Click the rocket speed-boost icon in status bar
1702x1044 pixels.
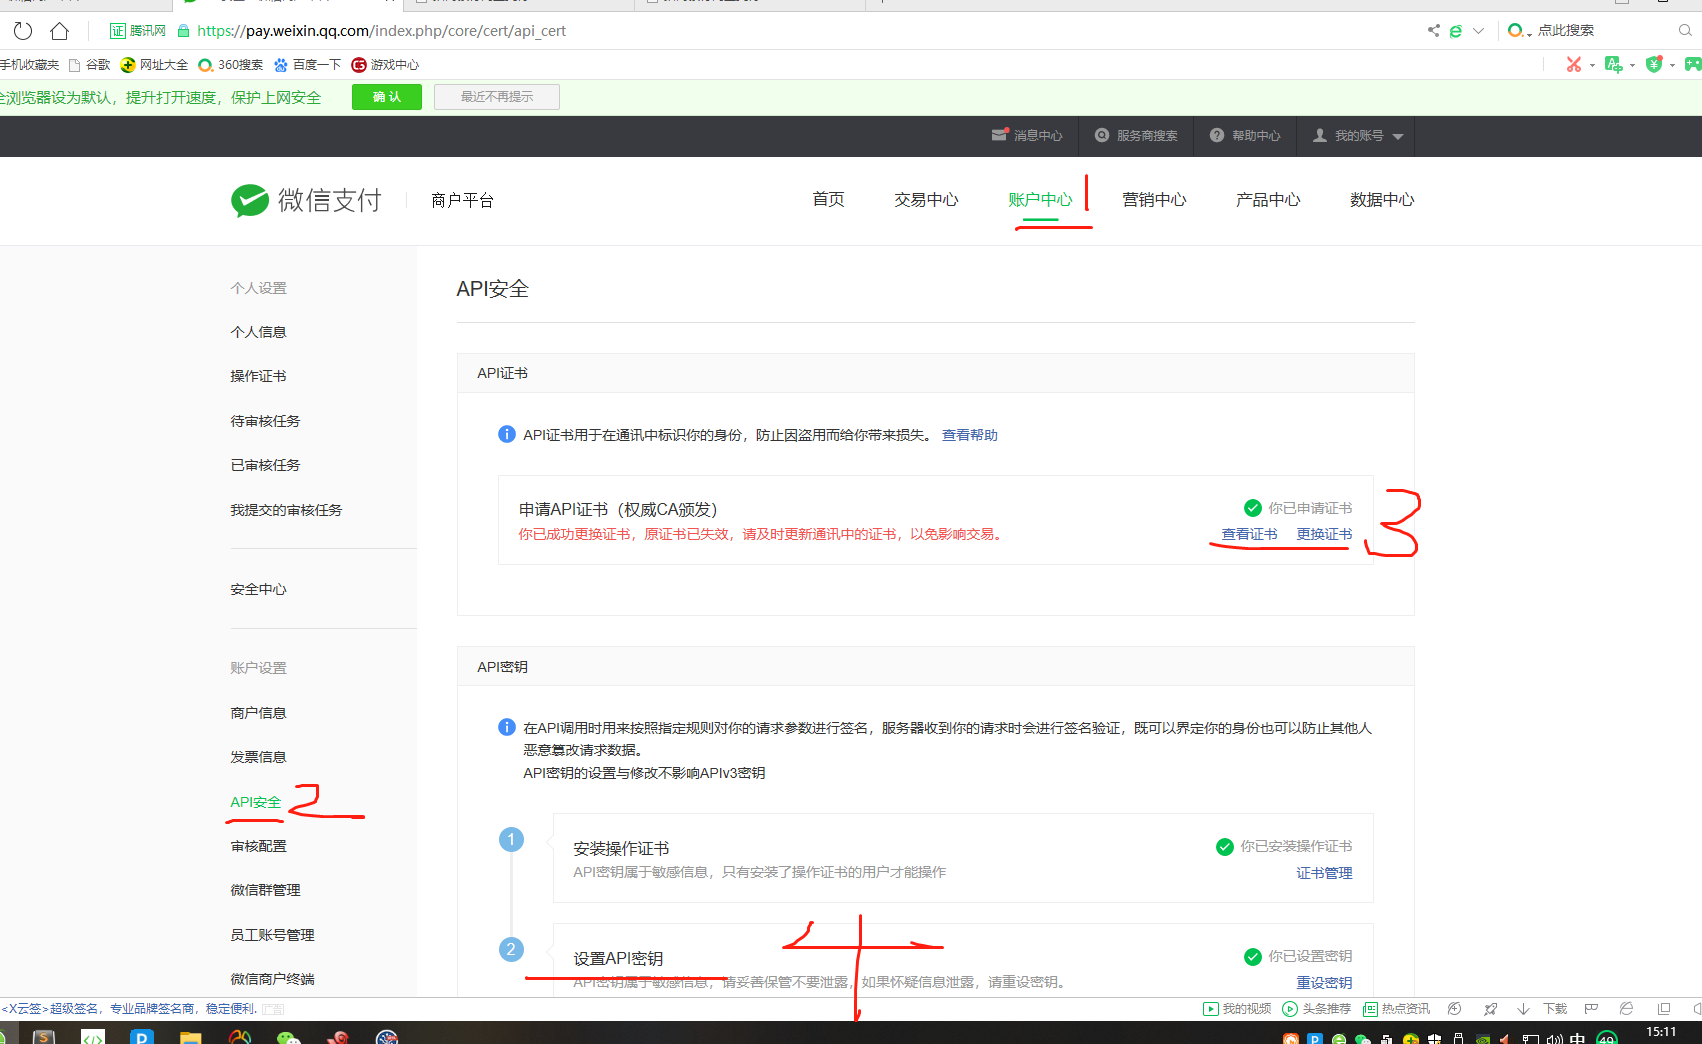pyautogui.click(x=1490, y=1010)
